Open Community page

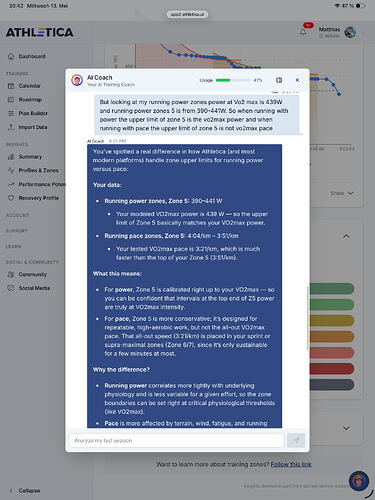[x=33, y=274]
